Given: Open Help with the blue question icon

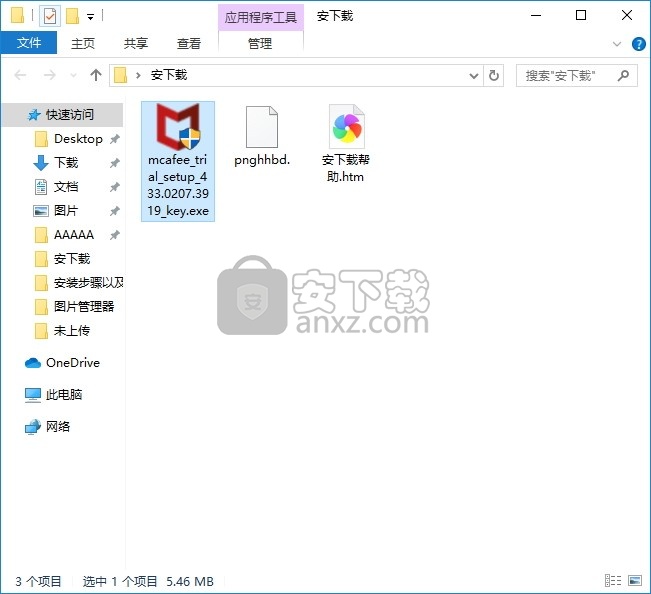Looking at the screenshot, I should [639, 44].
